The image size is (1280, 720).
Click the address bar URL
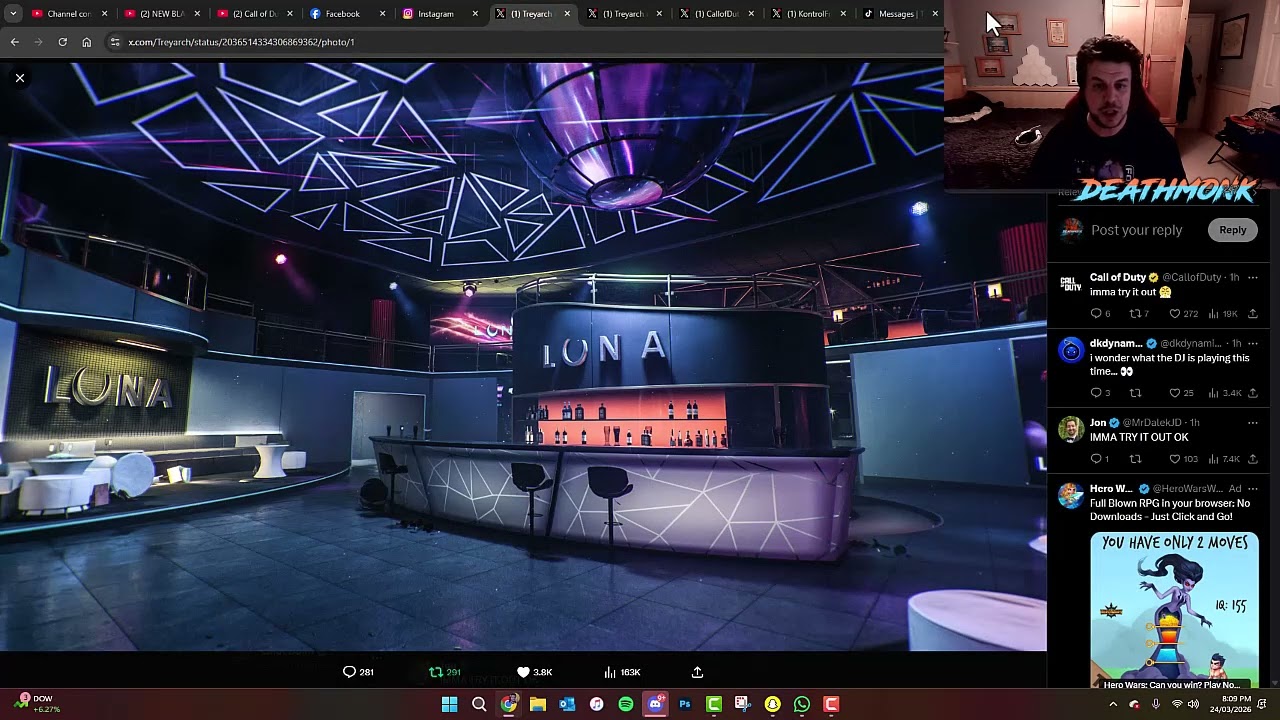[x=241, y=42]
